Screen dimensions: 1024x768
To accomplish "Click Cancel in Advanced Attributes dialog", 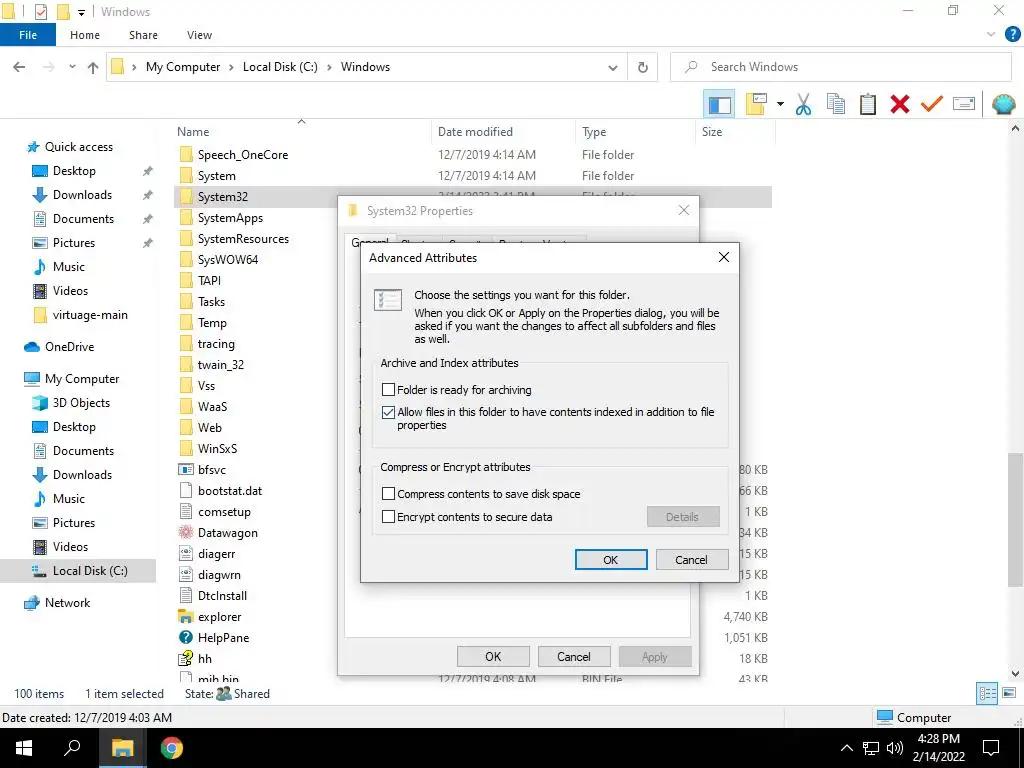I will pos(692,560).
